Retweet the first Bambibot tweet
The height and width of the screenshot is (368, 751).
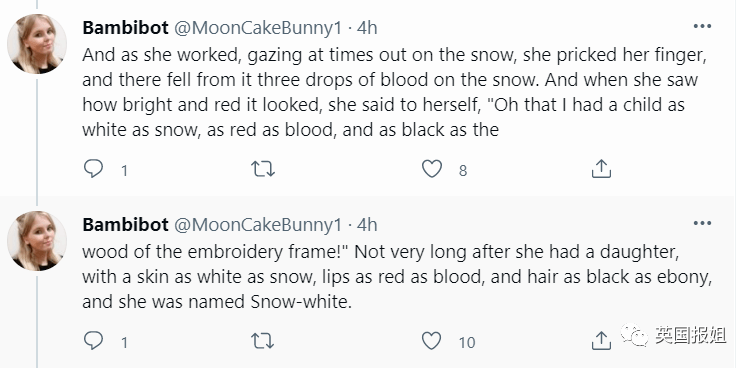click(263, 169)
